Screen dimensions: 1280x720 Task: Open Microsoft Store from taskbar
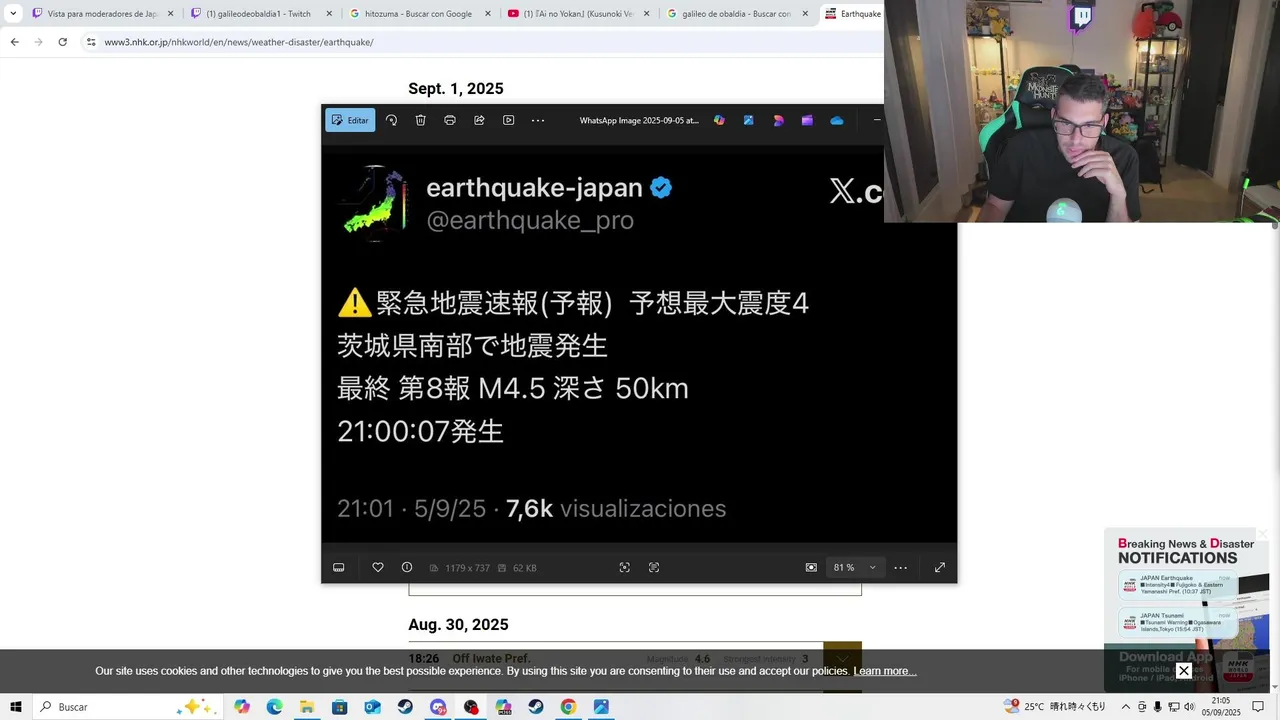point(340,707)
